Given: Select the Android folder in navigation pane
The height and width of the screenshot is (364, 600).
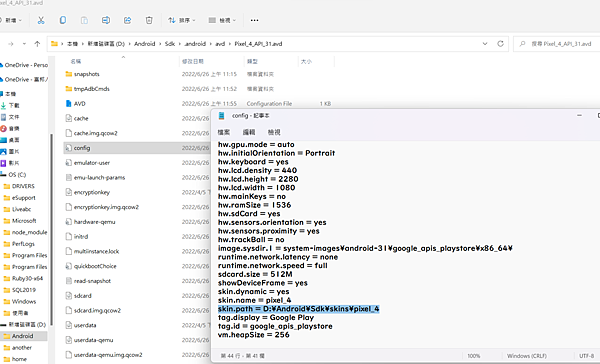Looking at the screenshot, I should (23, 336).
